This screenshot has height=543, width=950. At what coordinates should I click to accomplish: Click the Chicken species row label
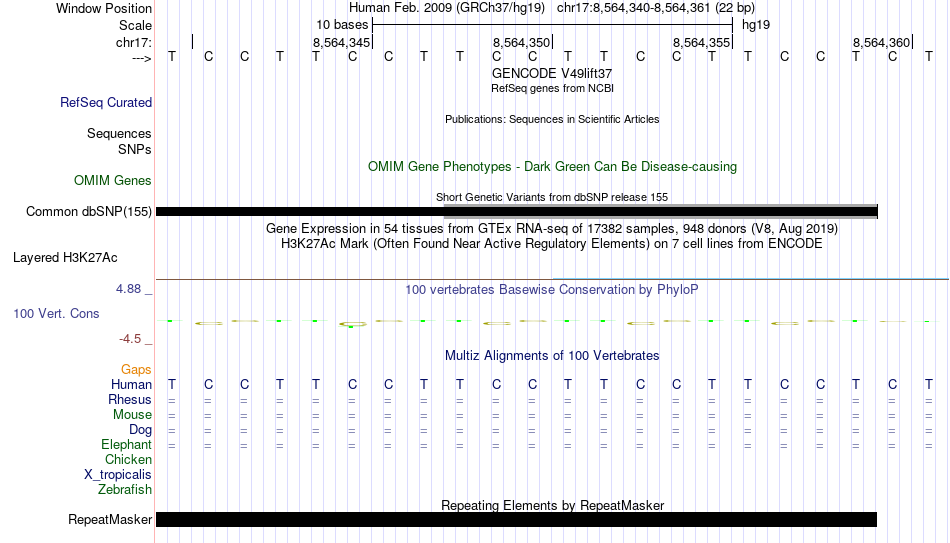[x=128, y=459]
